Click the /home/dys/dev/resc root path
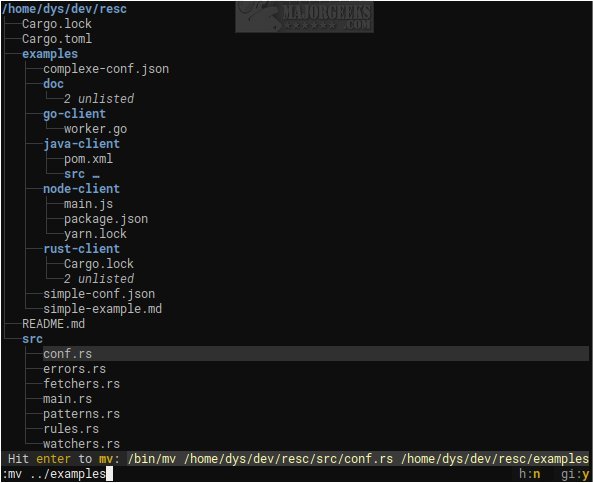593x483 pixels. tap(64, 9)
